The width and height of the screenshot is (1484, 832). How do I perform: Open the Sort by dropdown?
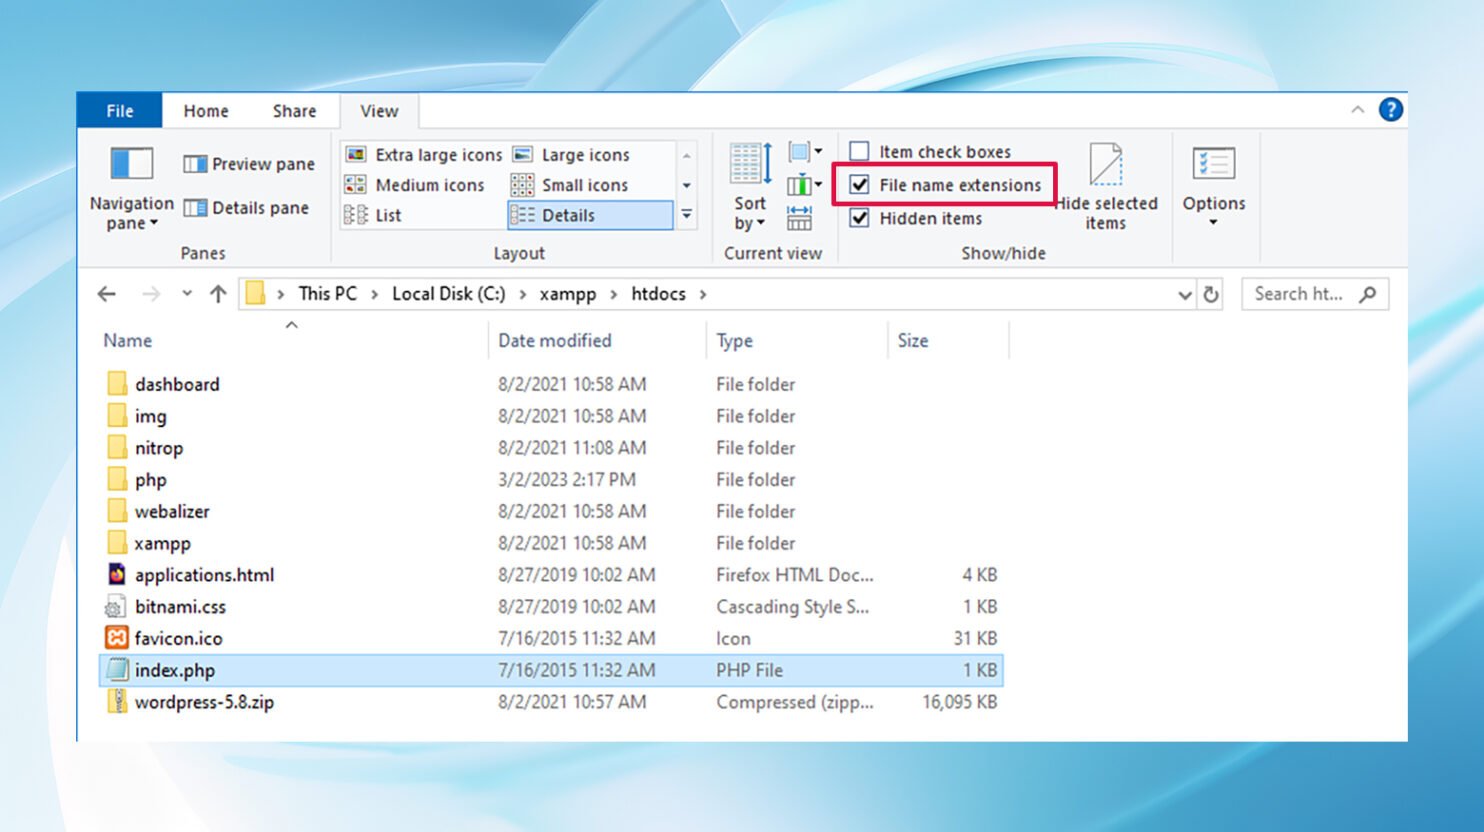point(749,213)
